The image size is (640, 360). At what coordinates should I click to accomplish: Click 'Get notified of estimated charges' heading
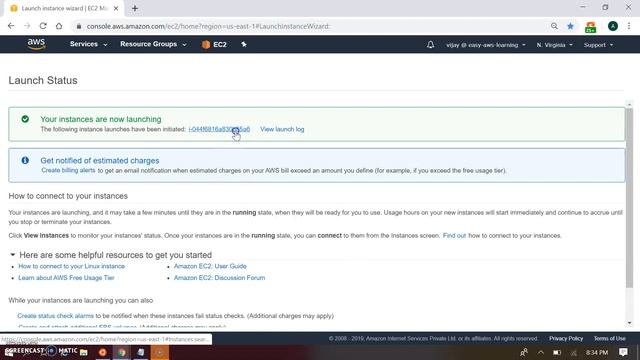pyautogui.click(x=100, y=160)
